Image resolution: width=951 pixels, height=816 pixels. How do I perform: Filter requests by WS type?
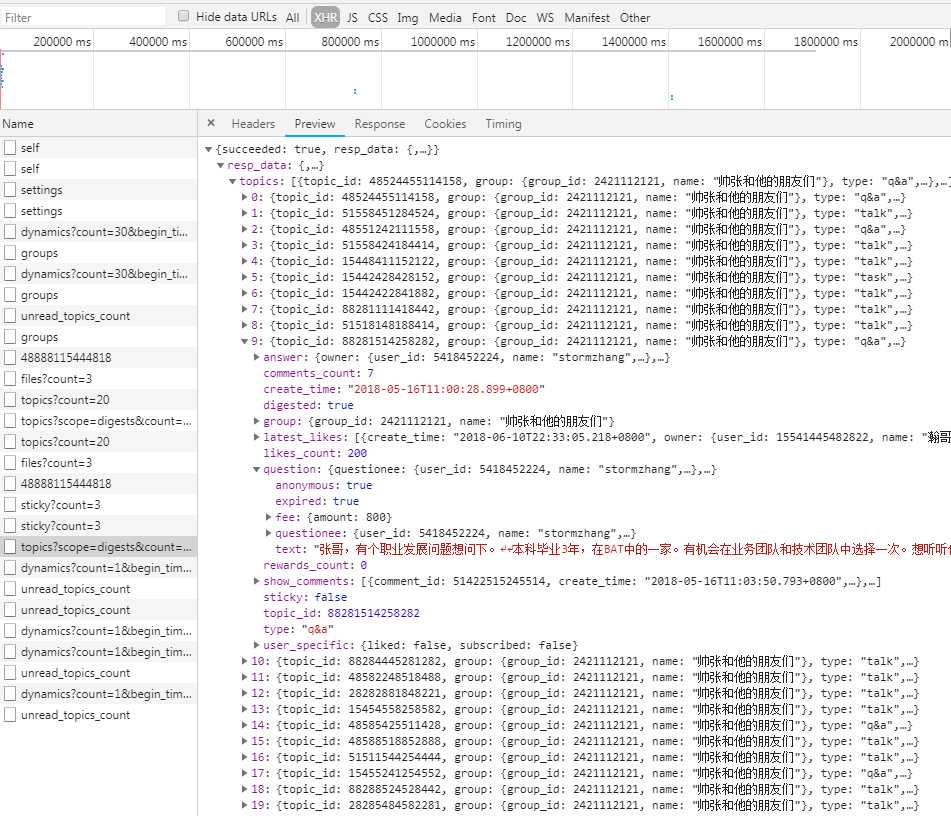(x=545, y=18)
